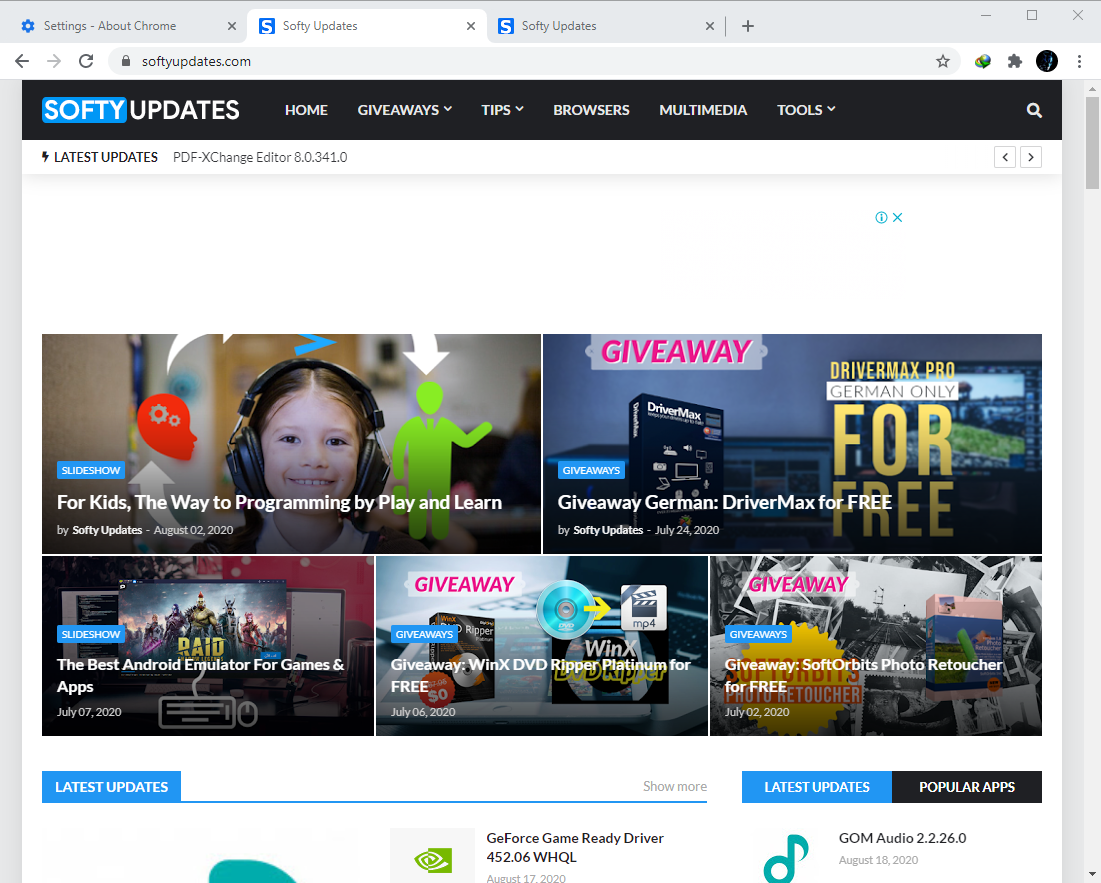The width and height of the screenshot is (1101, 883).
Task: Expand the GIVEAWAYS dropdown menu
Action: [404, 110]
